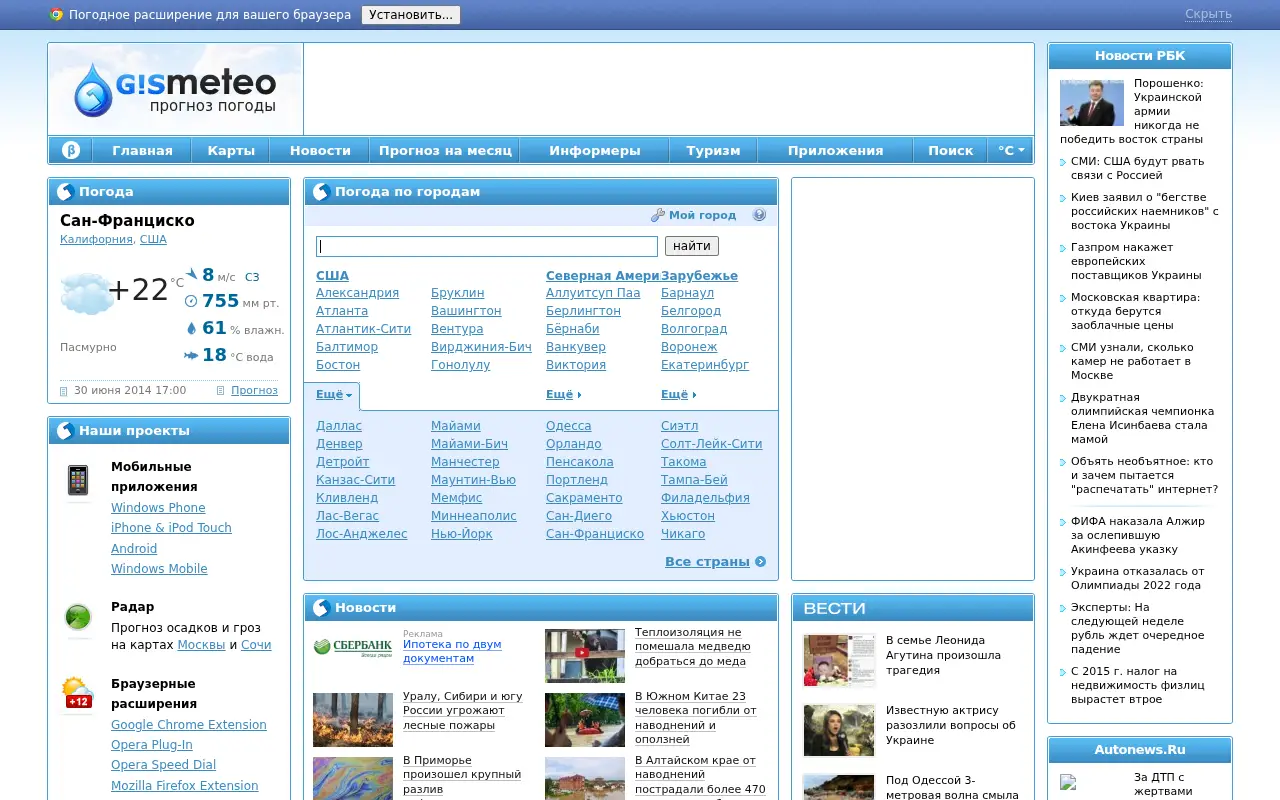This screenshot has width=1280, height=800.
Task: Click Скрыть to hide the banner
Action: click(x=1208, y=14)
